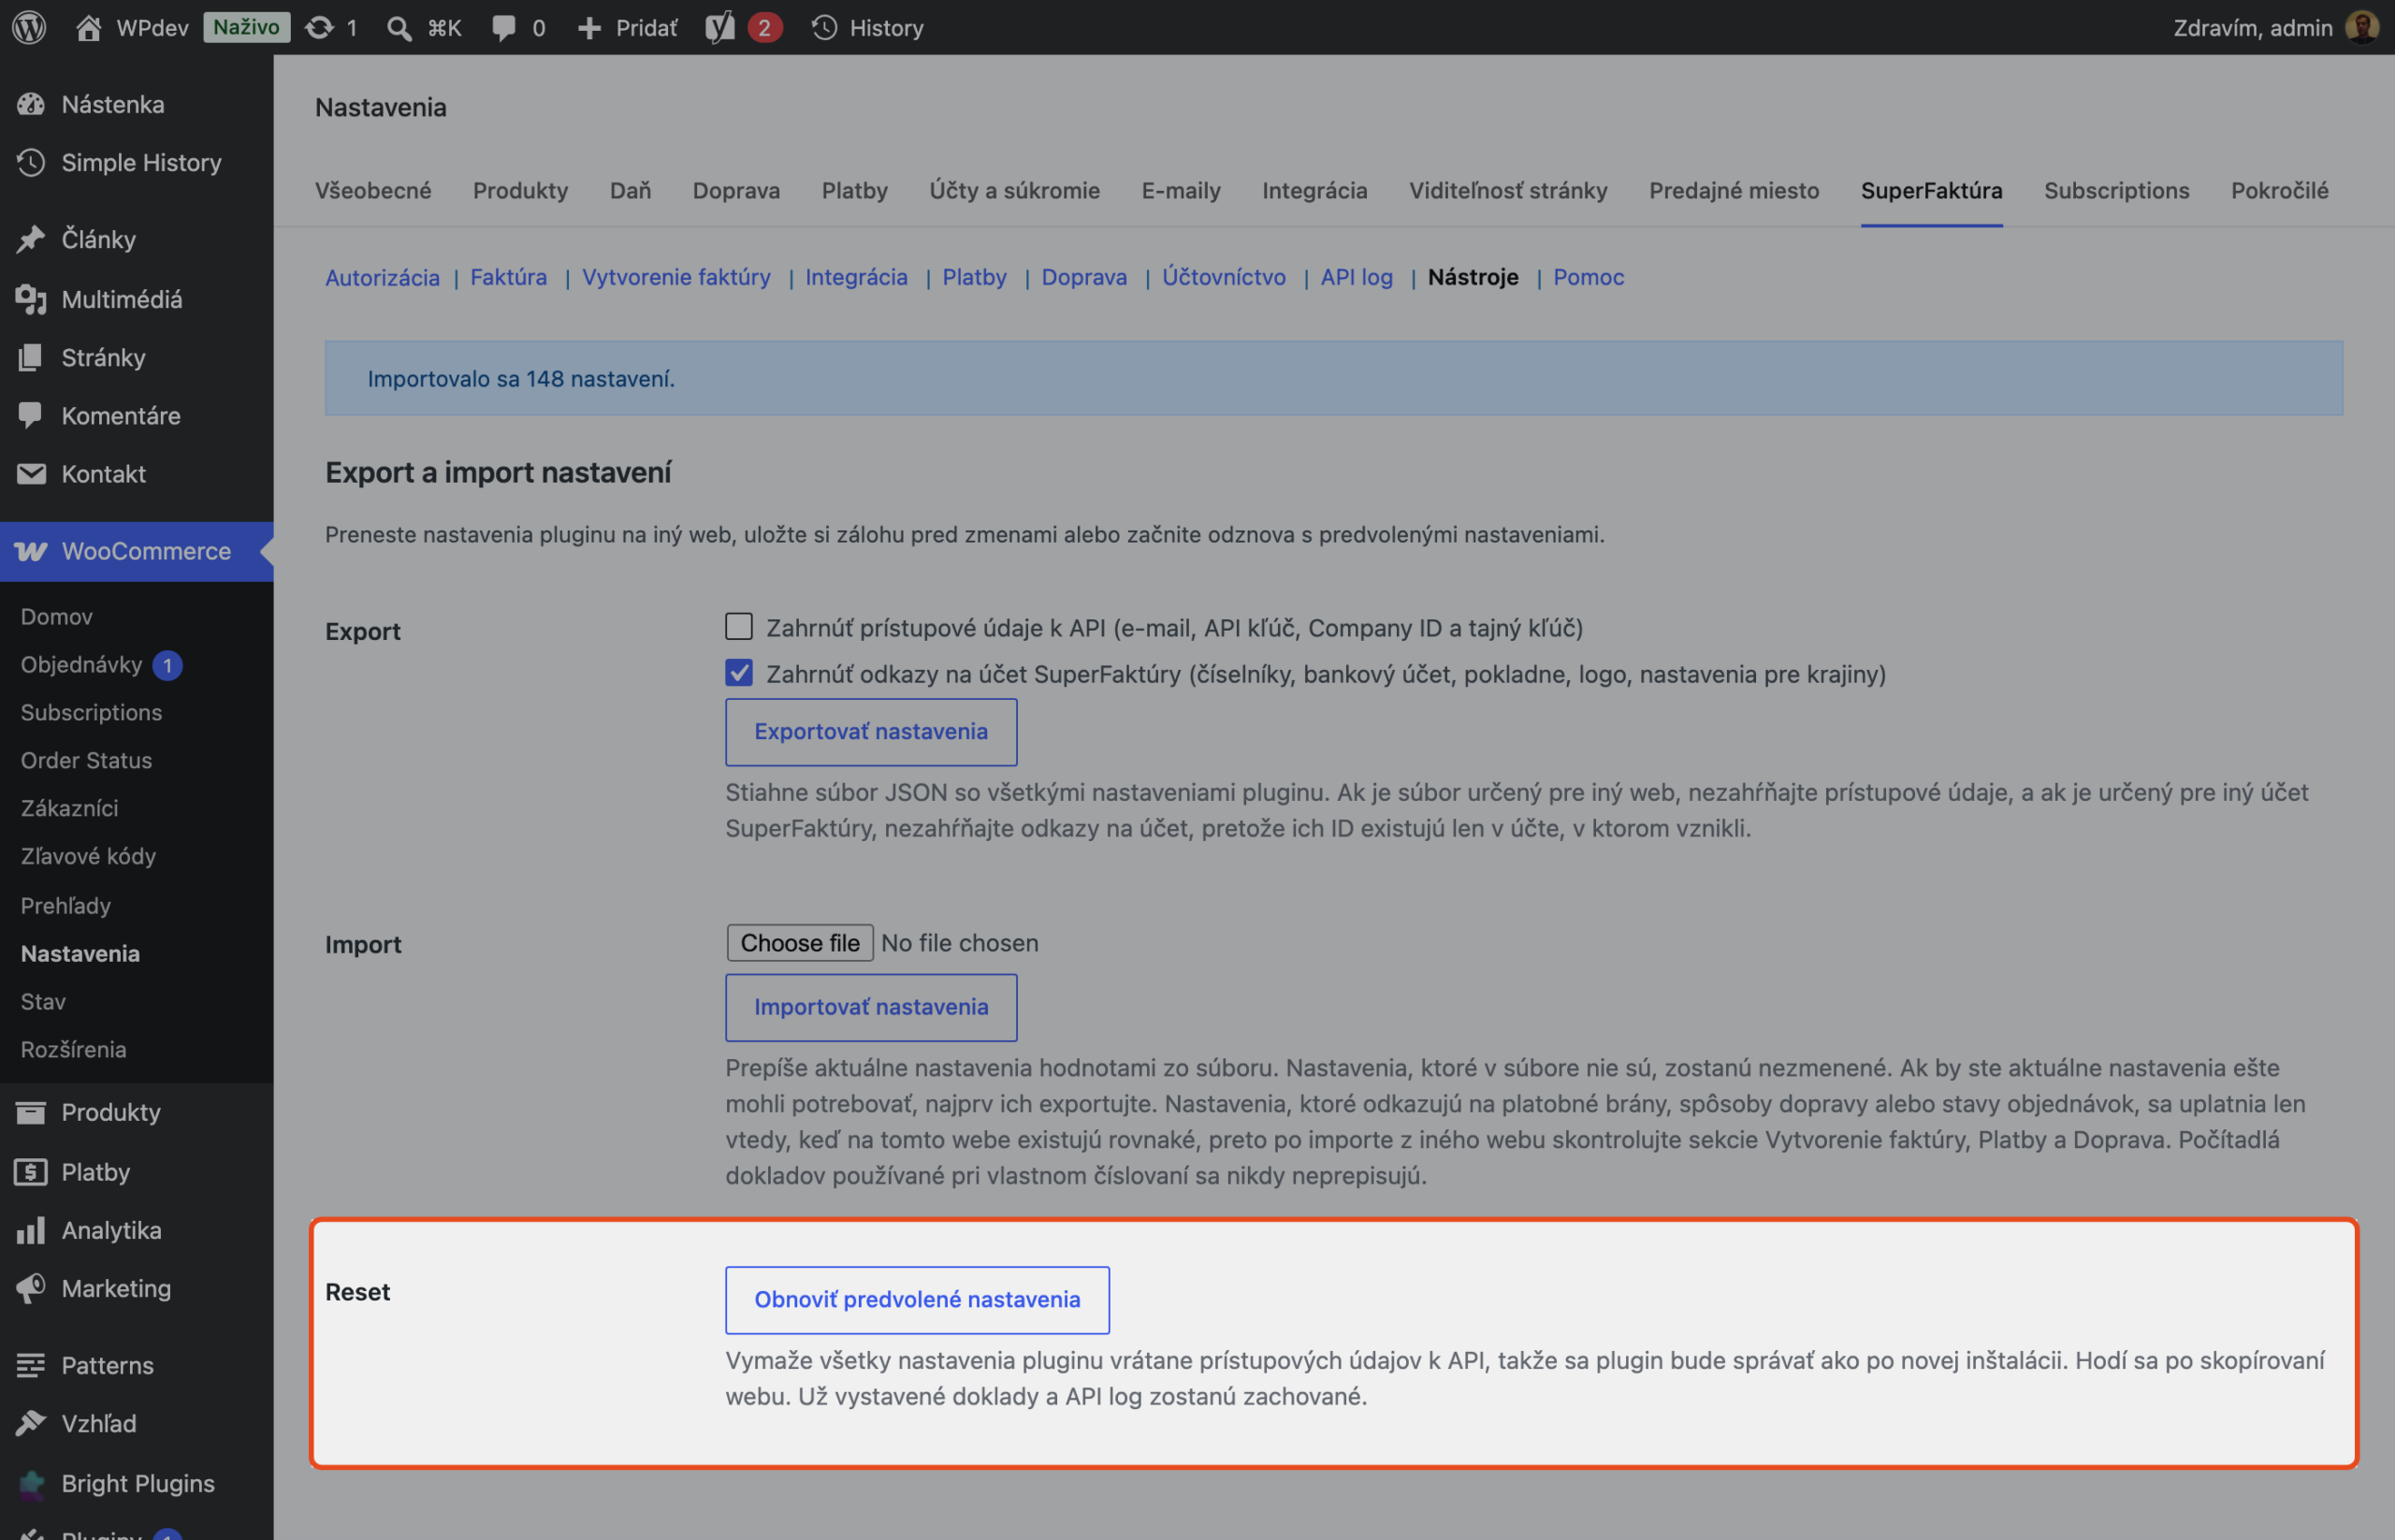Click the History clock icon in admin bar
This screenshot has height=1540, width=2395.
tap(824, 27)
